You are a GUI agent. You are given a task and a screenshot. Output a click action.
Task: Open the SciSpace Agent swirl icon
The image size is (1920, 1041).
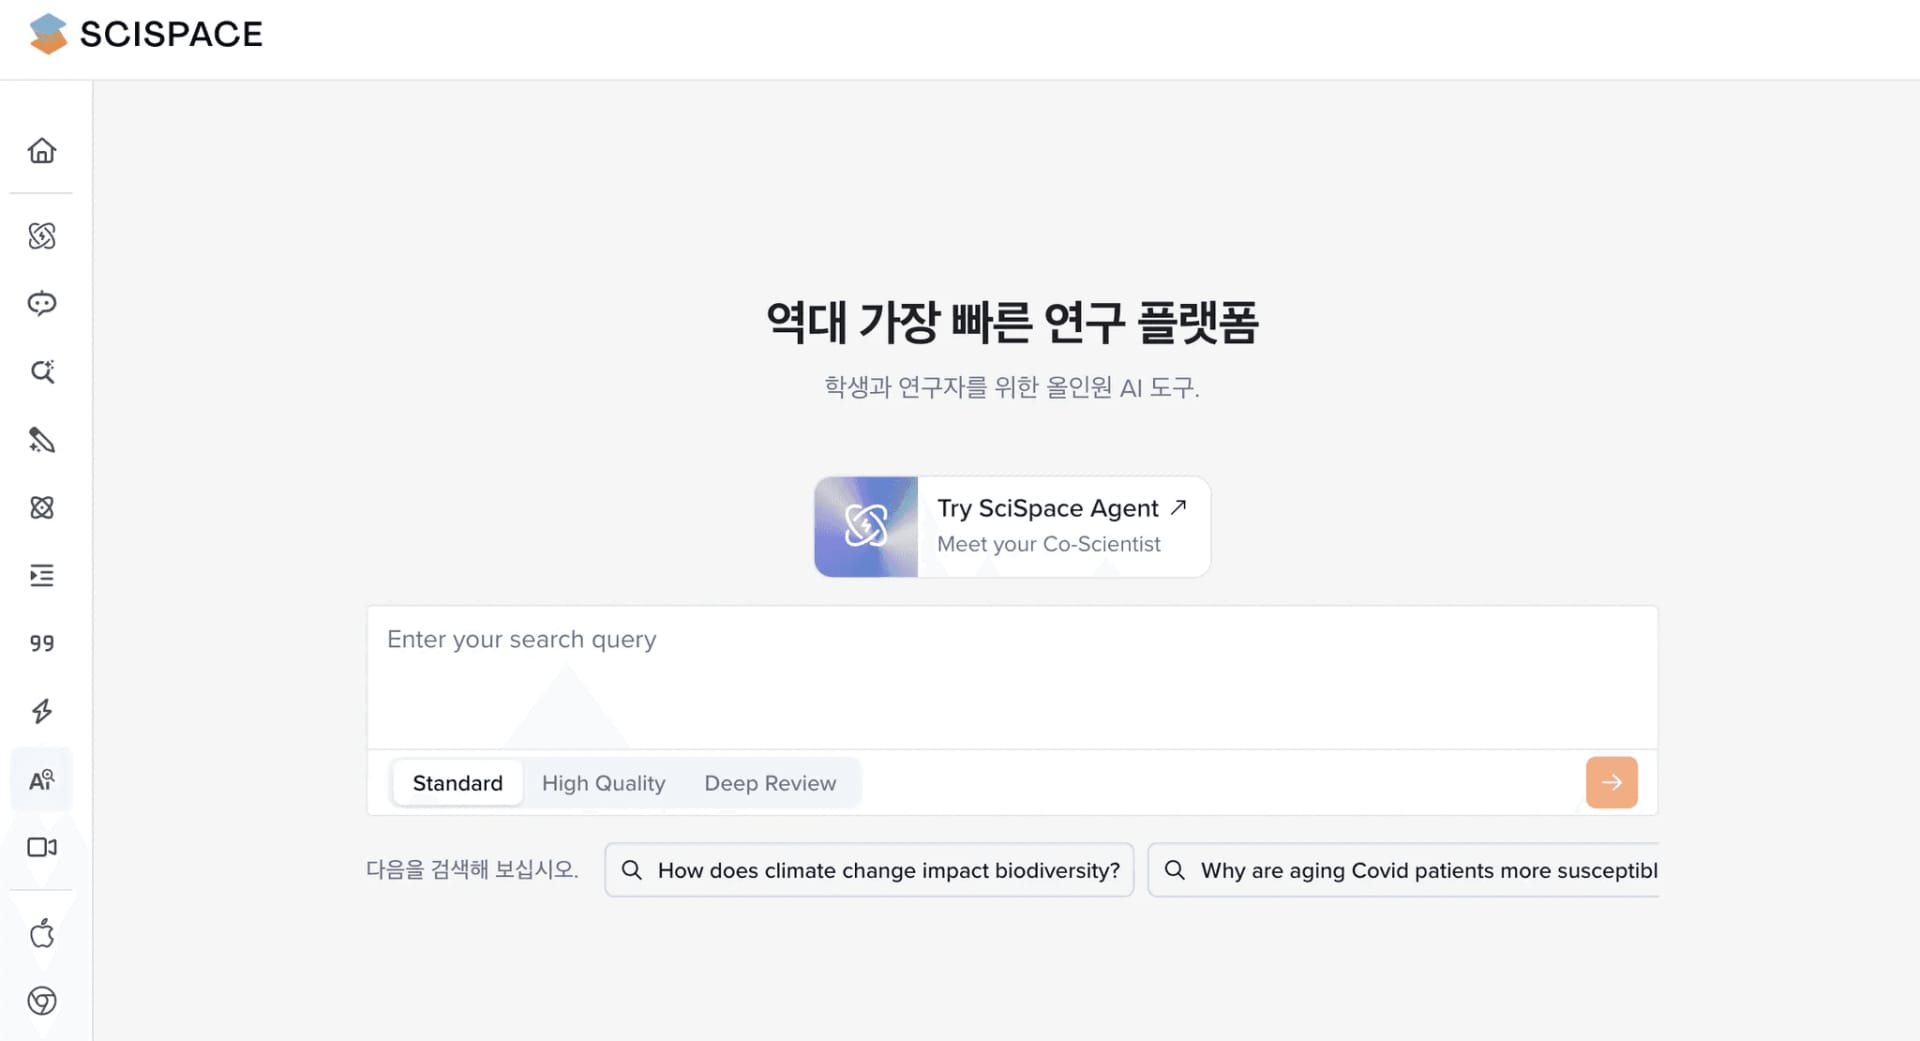click(42, 237)
